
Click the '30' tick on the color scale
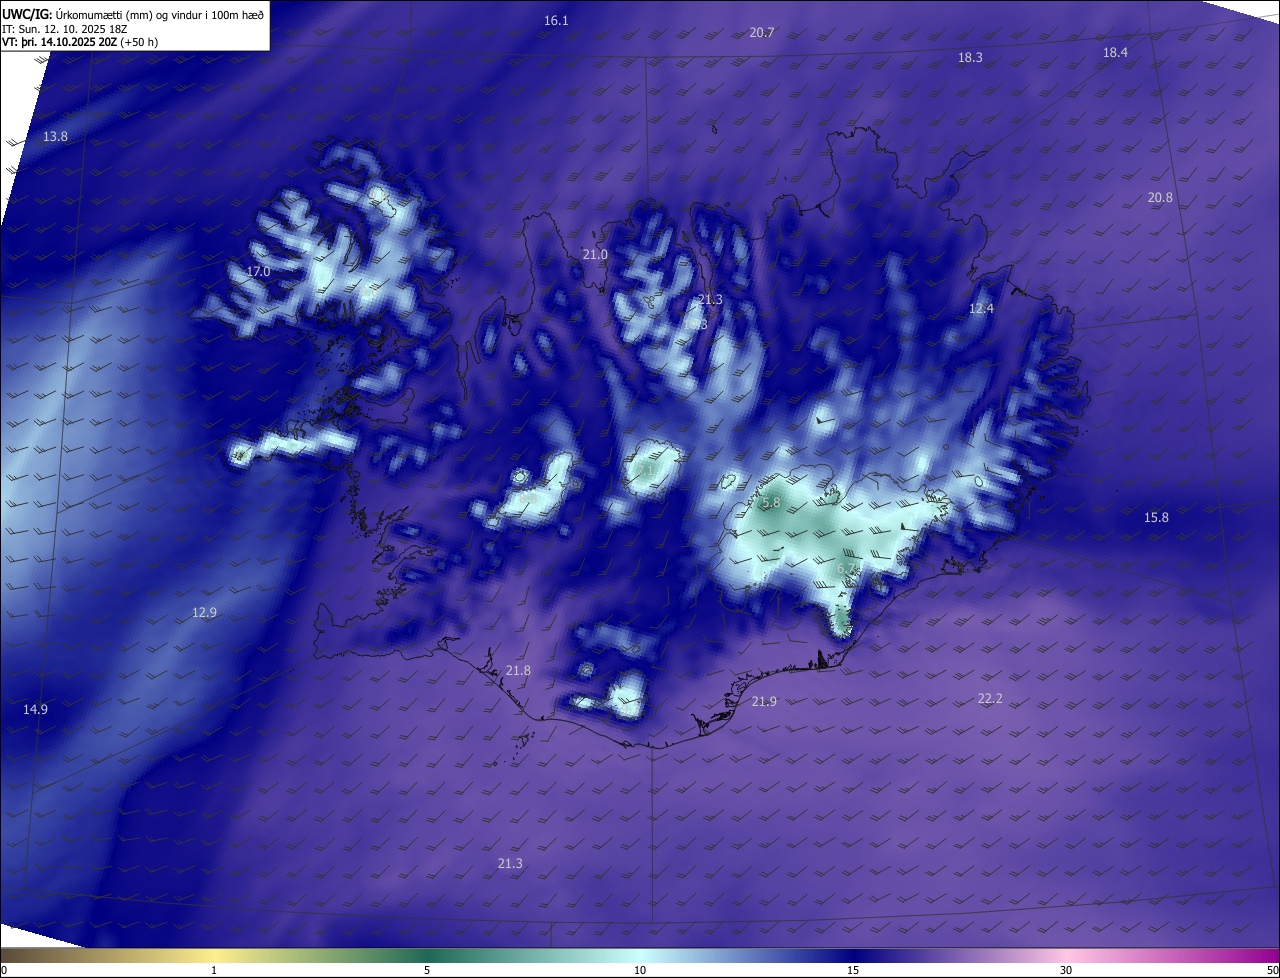[1066, 971]
